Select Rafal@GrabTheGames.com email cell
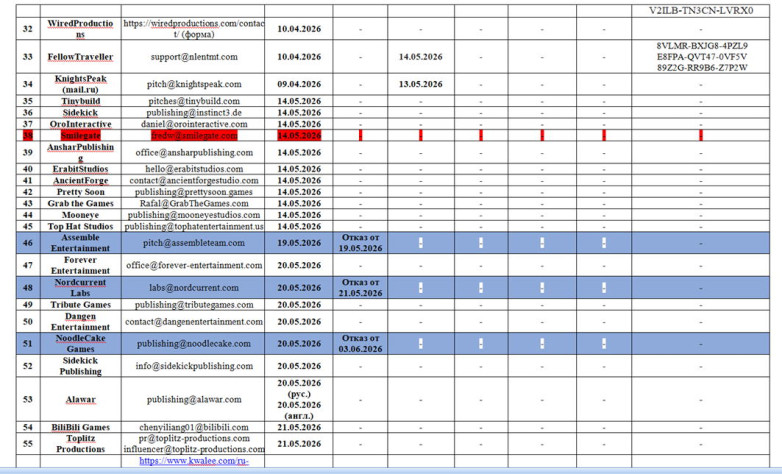The width and height of the screenshot is (782, 474). [193, 204]
